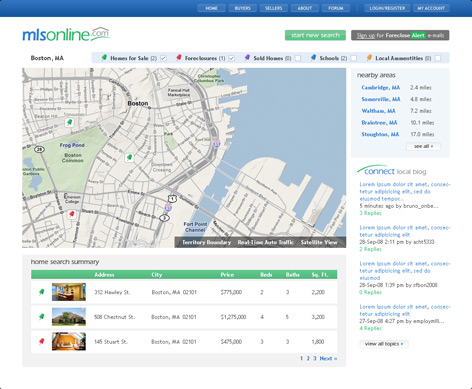Enable the Schools checkbox
472x389 pixels.
click(x=354, y=58)
